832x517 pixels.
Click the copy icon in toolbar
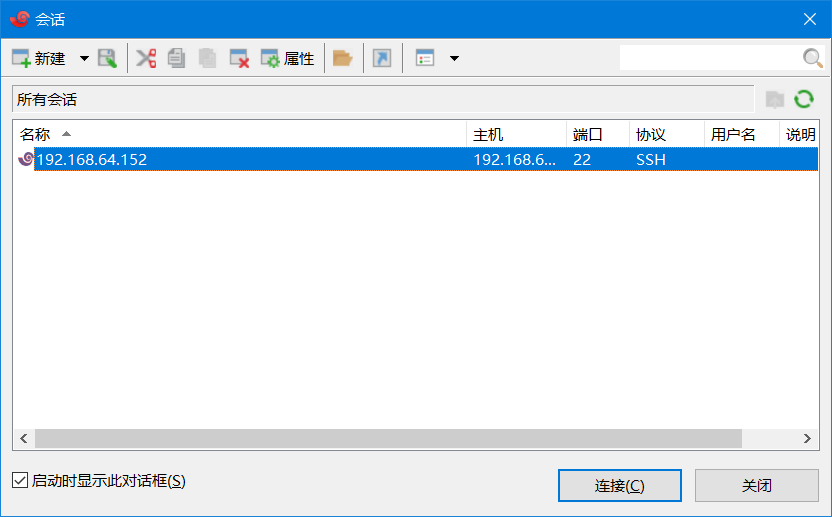[x=176, y=58]
